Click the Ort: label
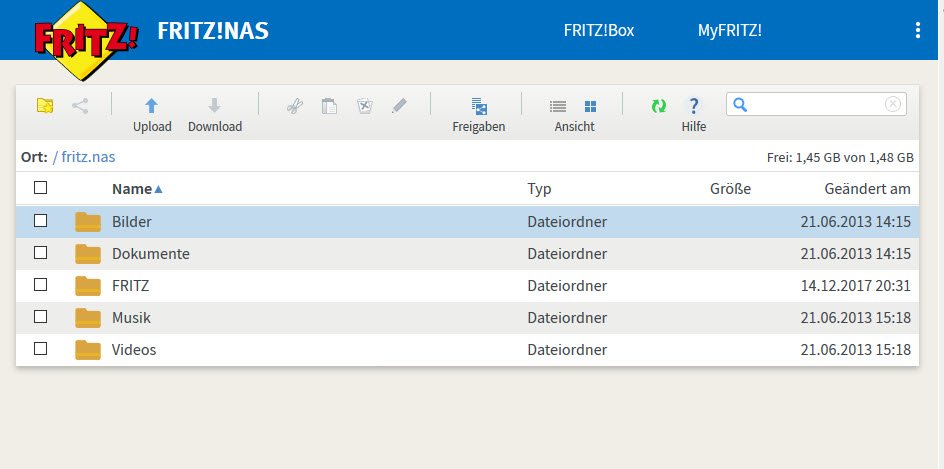944x469 pixels. [x=34, y=157]
